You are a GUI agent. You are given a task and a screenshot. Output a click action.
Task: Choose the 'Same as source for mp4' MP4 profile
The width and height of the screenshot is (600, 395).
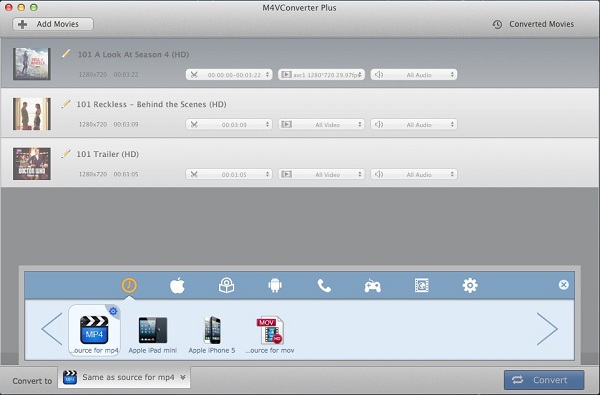point(94,331)
